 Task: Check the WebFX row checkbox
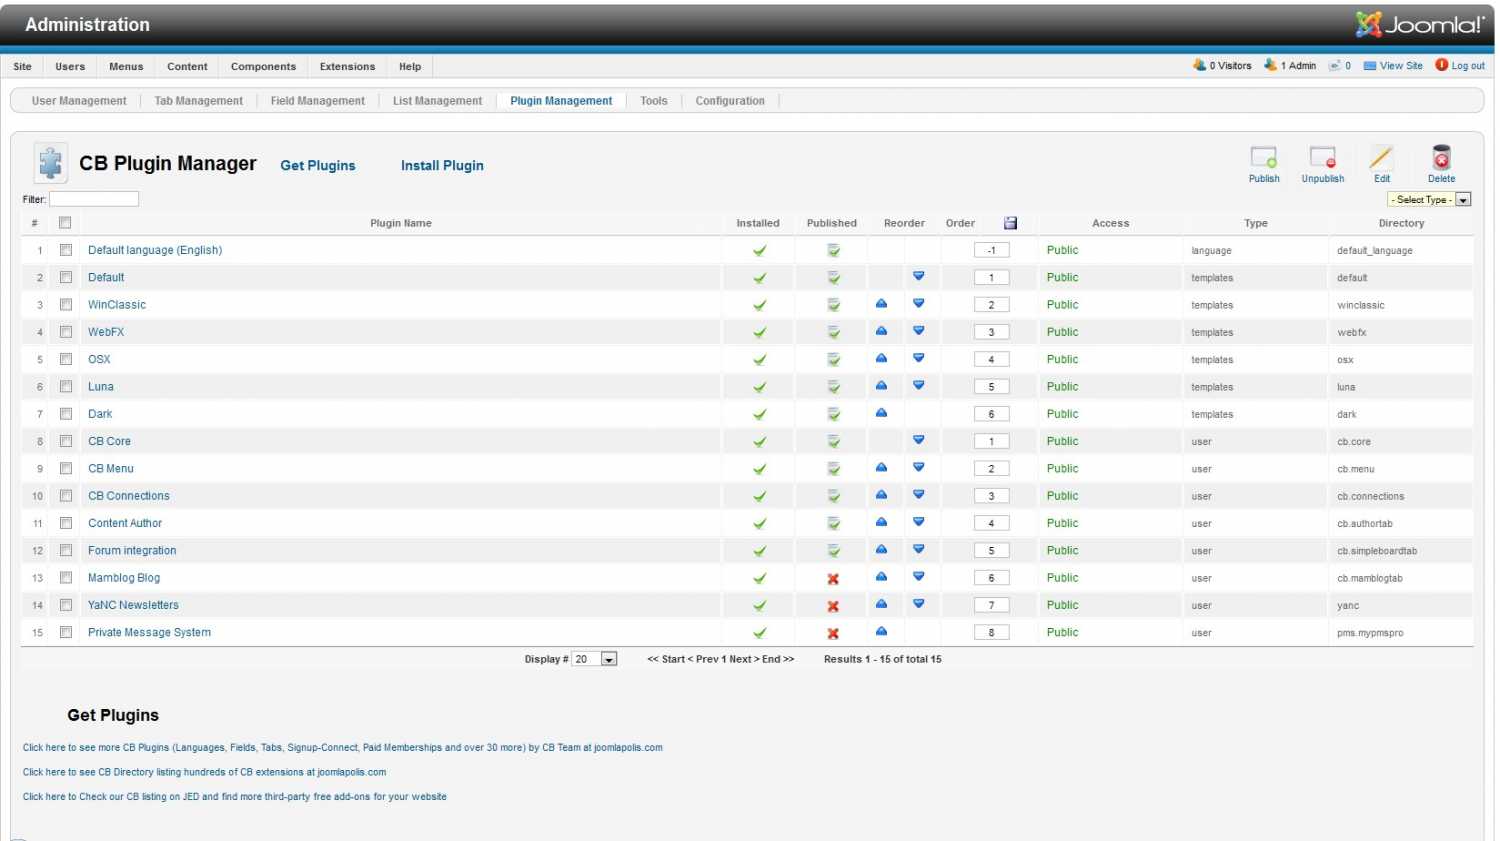click(65, 332)
